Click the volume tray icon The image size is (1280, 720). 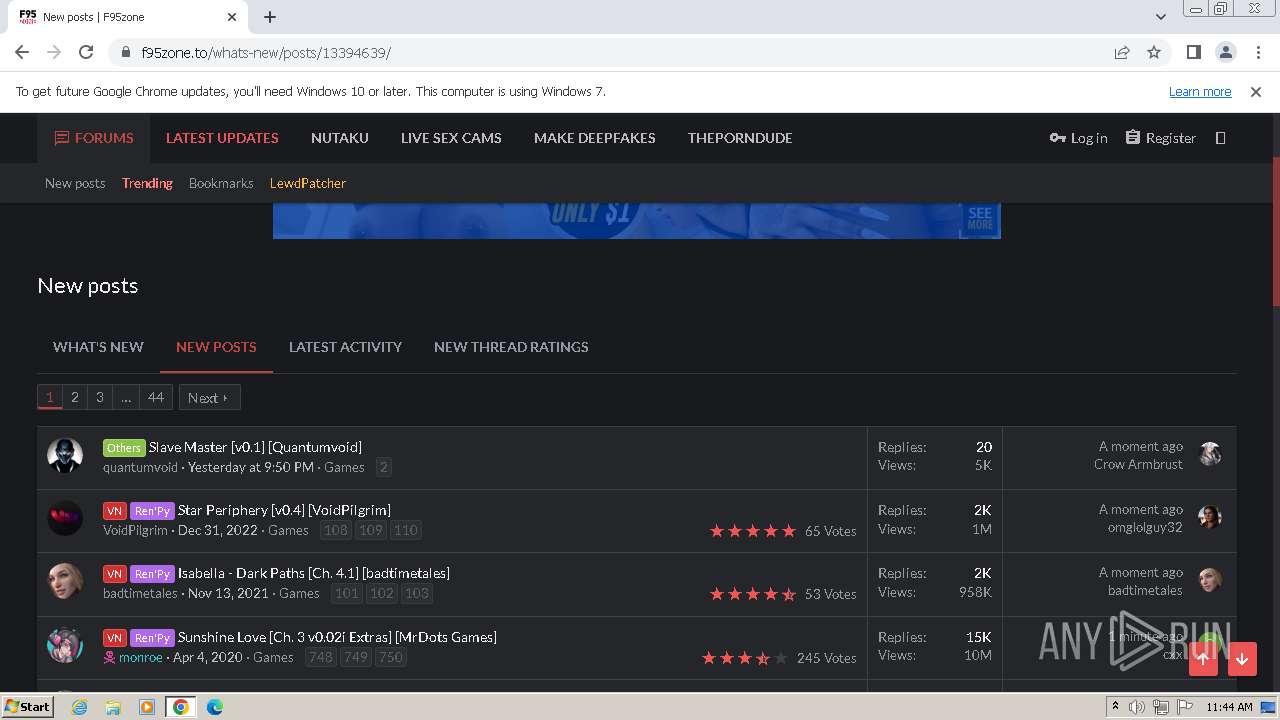coord(1137,707)
